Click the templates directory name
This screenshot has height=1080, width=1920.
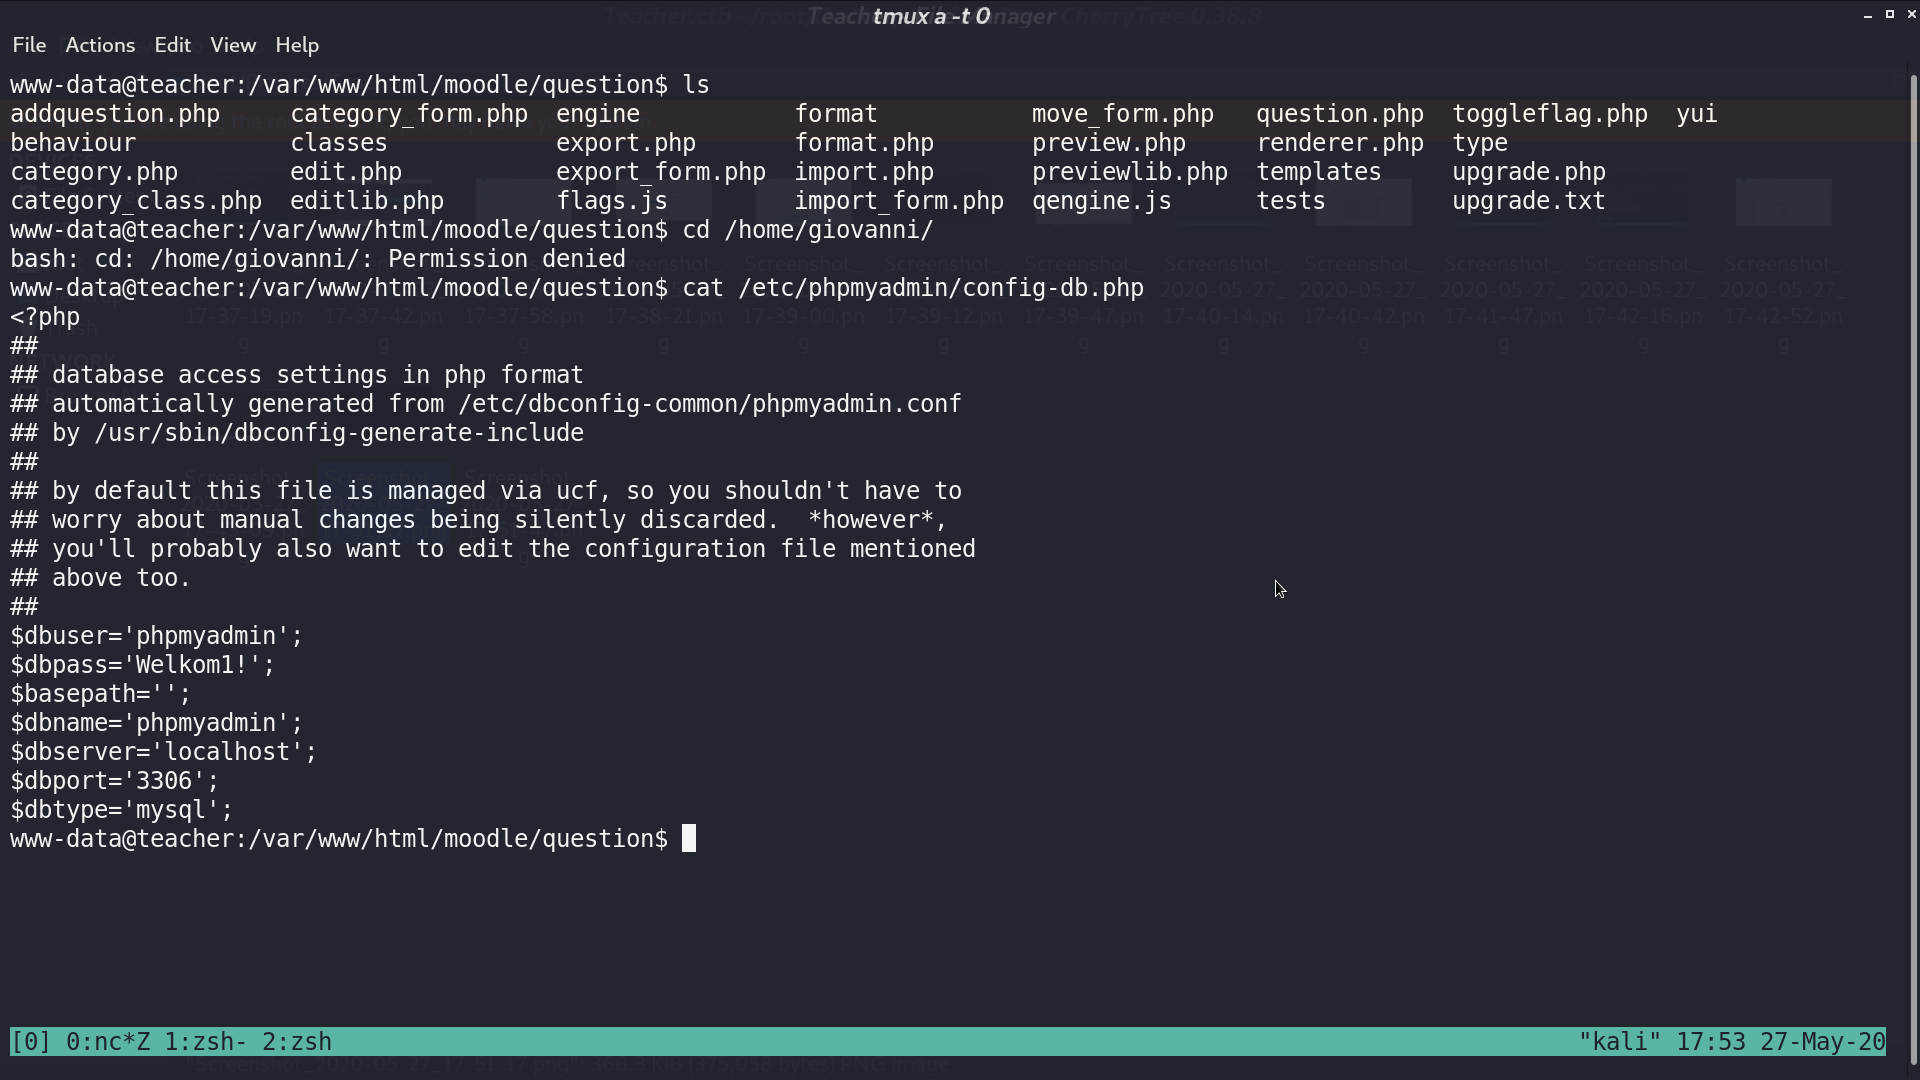(1319, 172)
